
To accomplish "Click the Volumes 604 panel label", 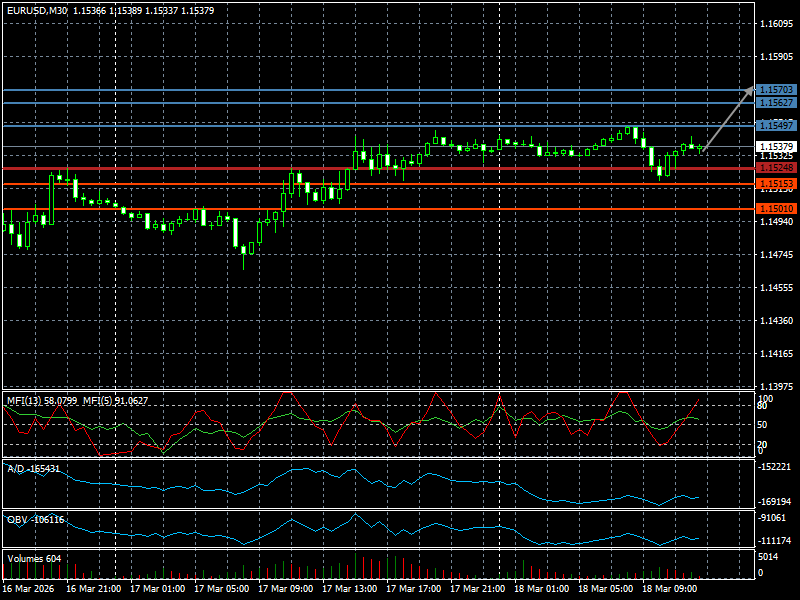I will [34, 558].
